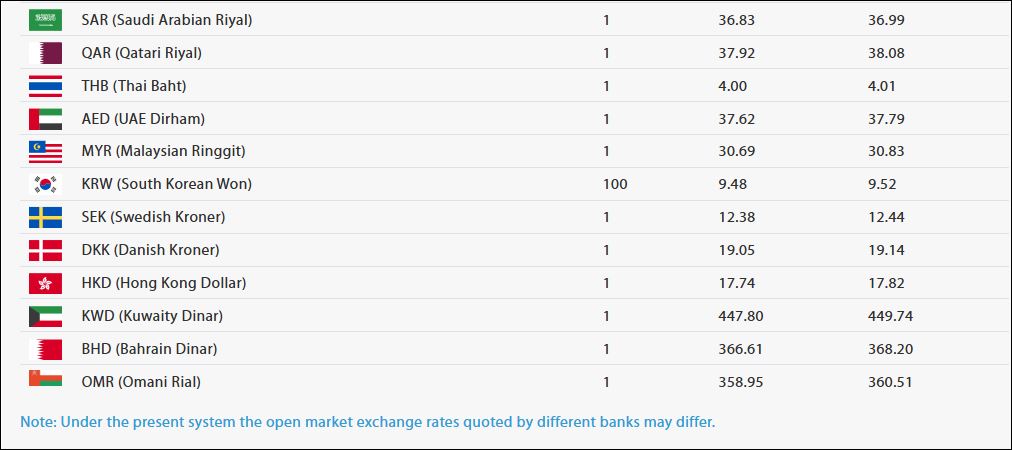
Task: Click the 368.20 Bahrain Dinar rate
Action: tap(891, 349)
